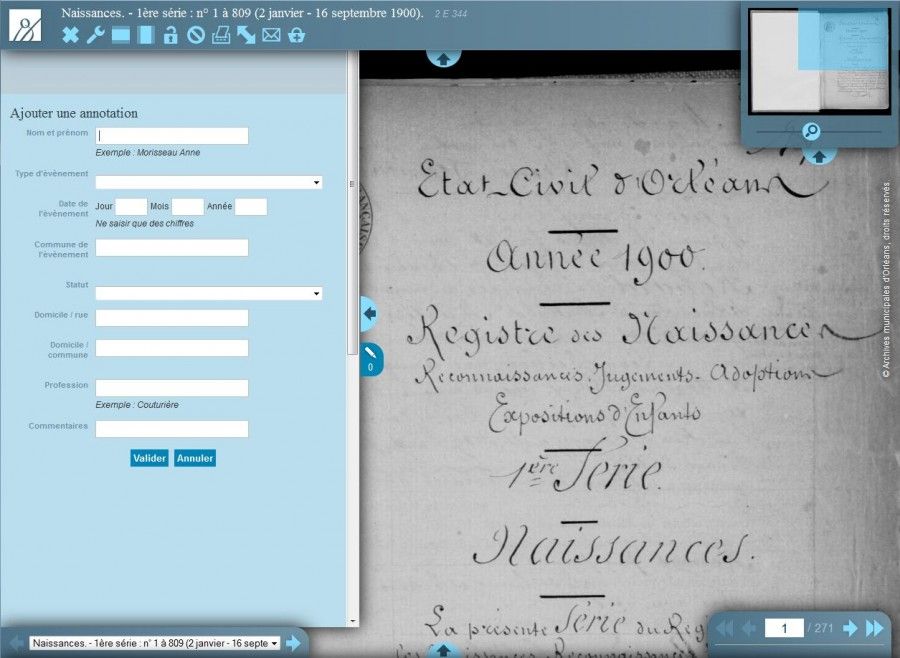Click the prohibition circle icon in toolbar

point(196,36)
